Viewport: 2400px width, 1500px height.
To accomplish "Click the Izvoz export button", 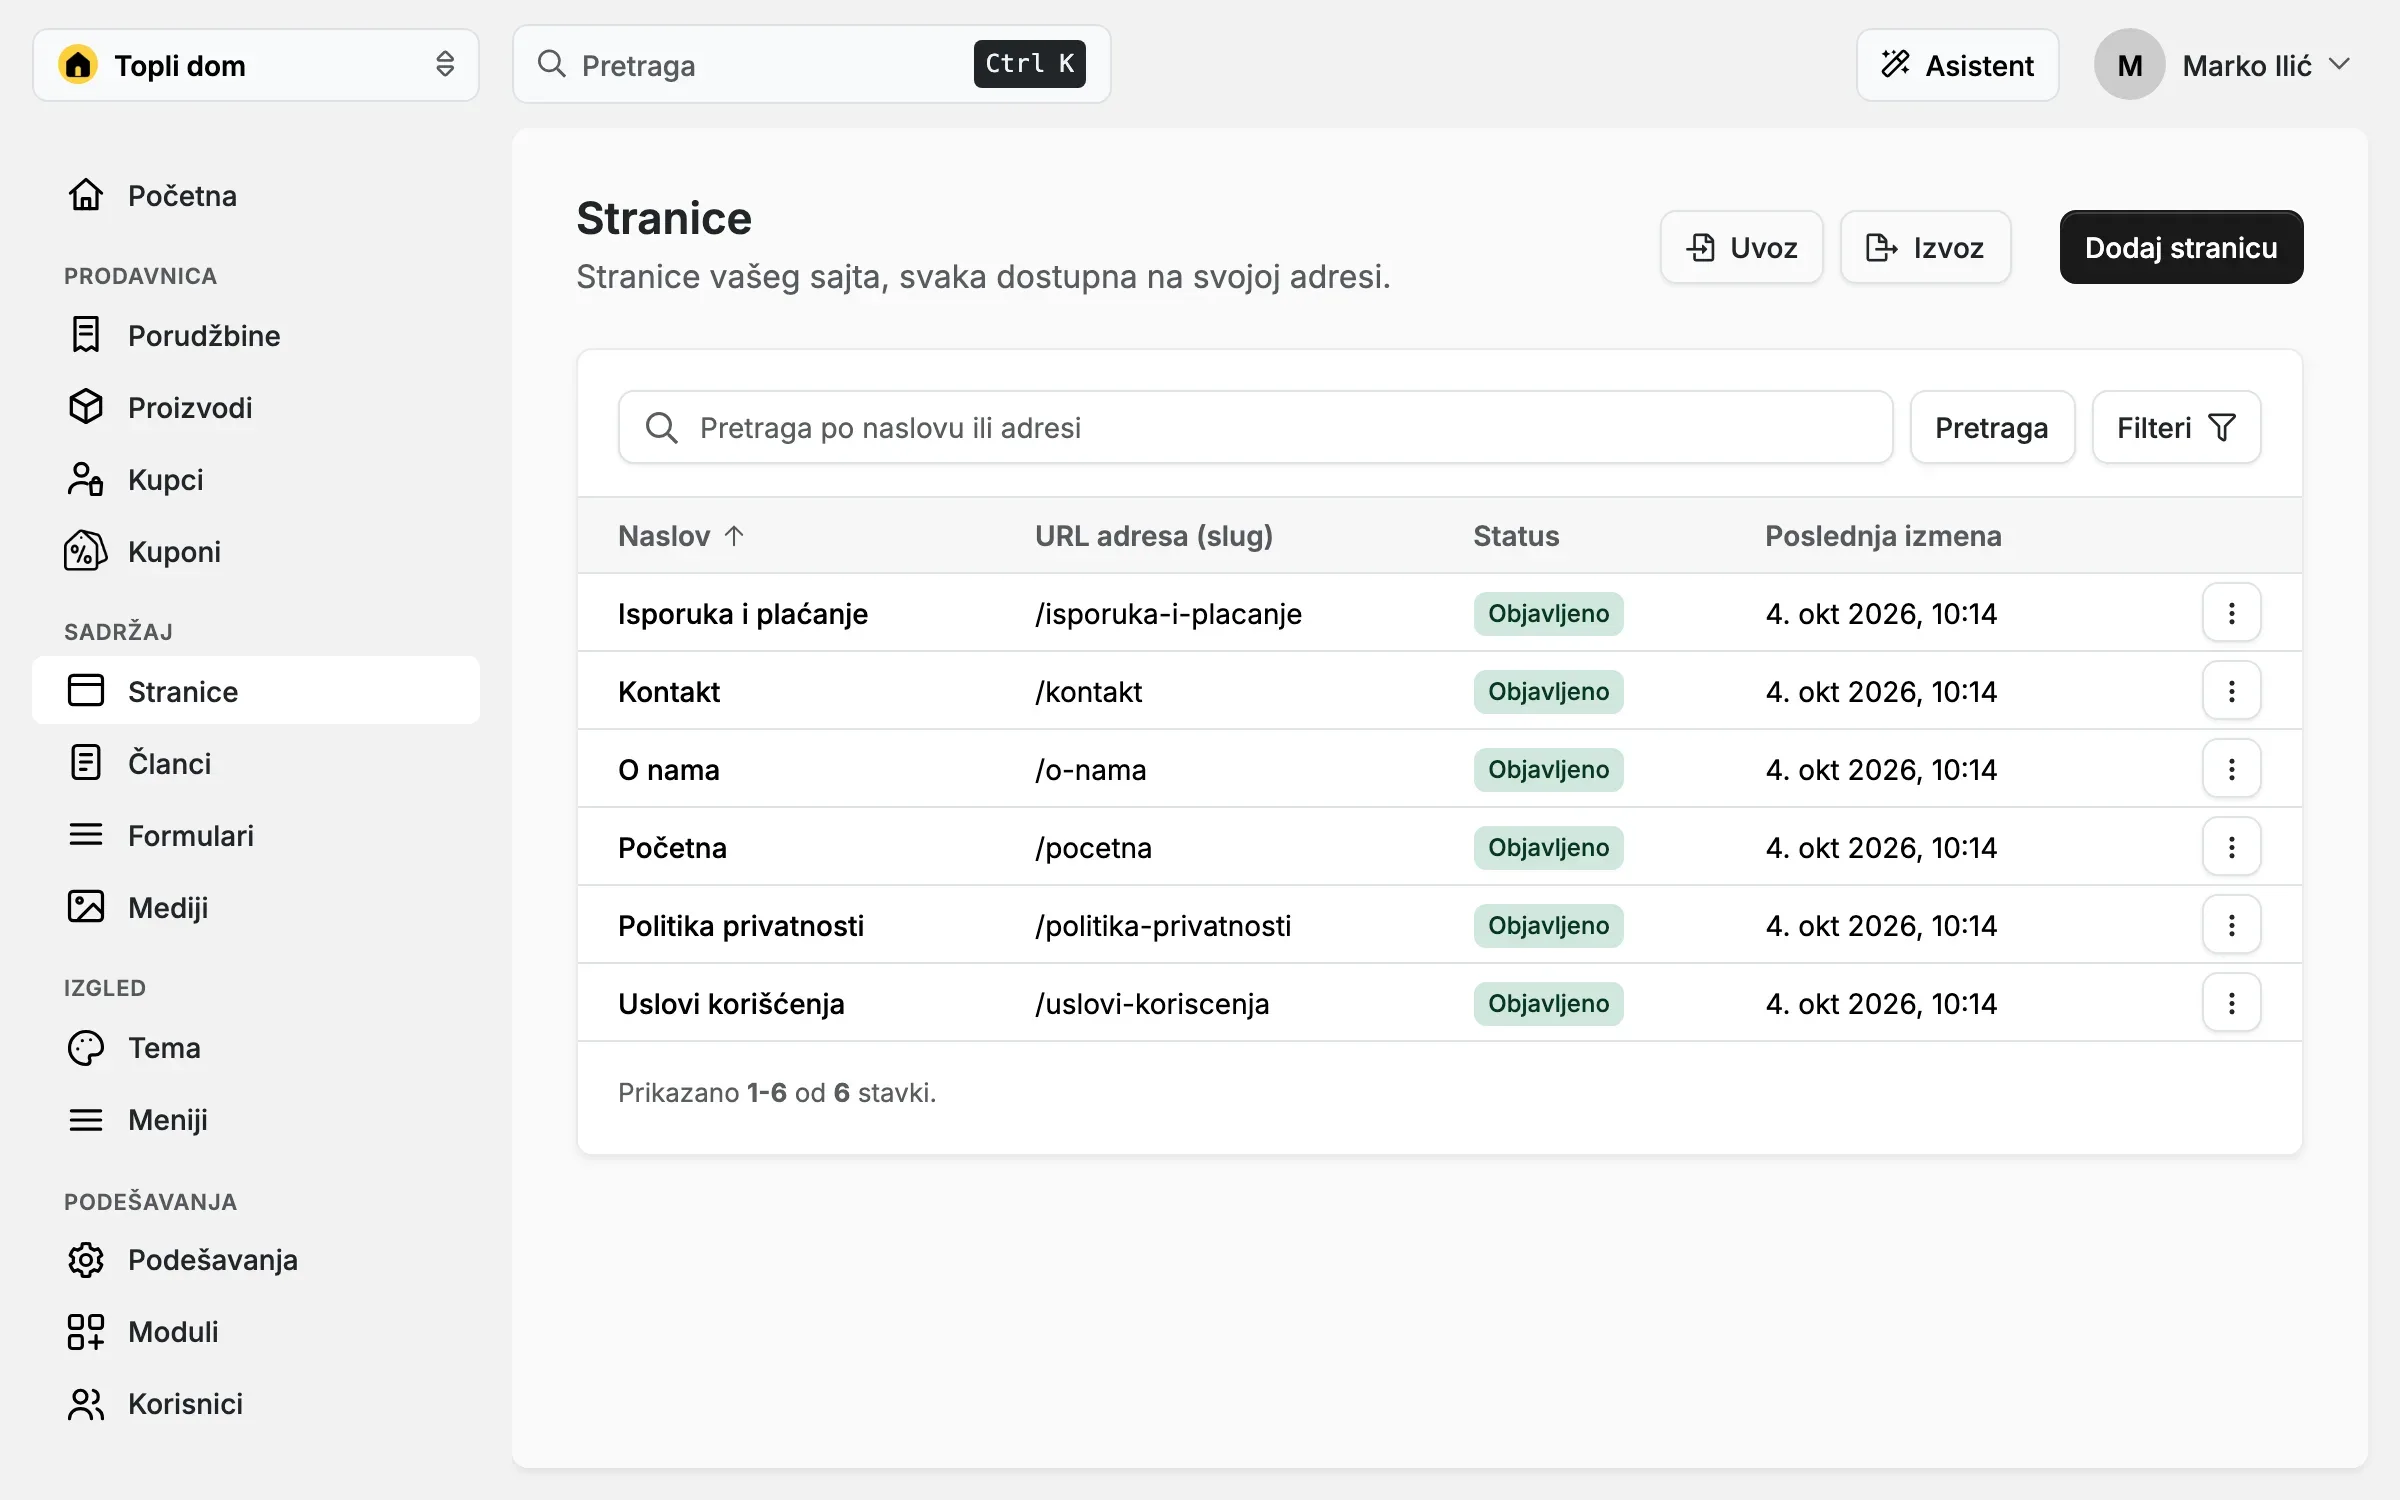I will [1925, 247].
